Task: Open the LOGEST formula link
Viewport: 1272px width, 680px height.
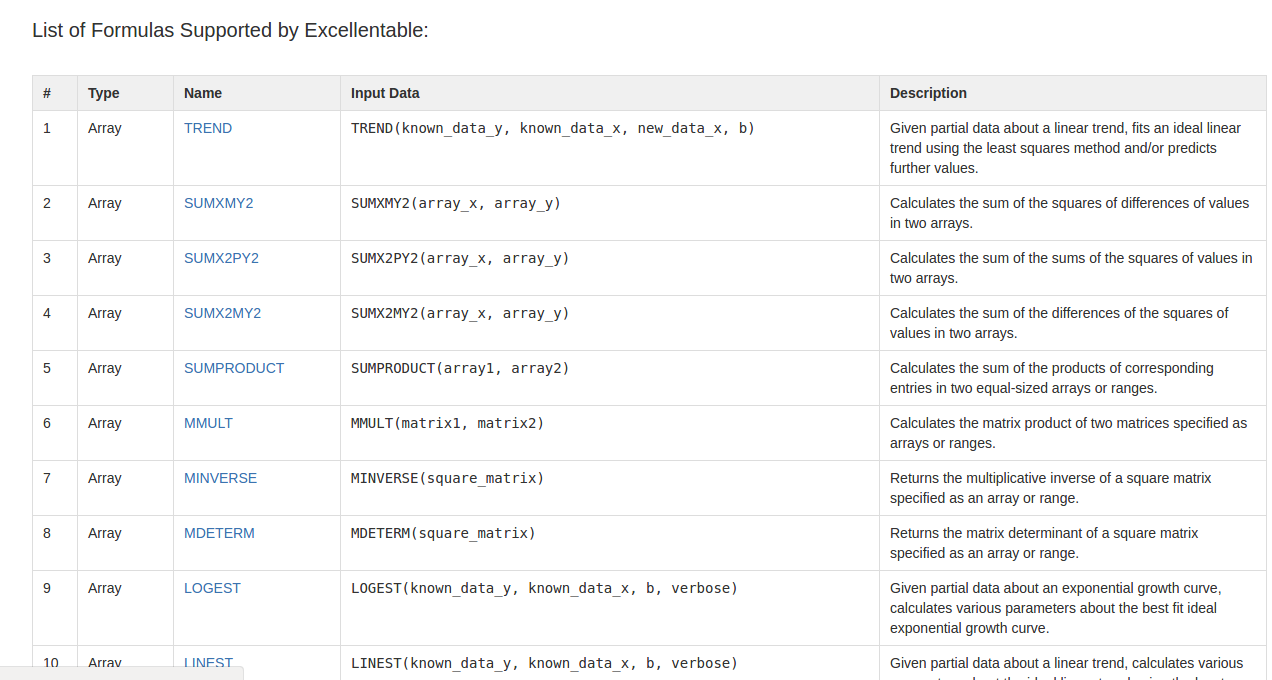Action: (212, 588)
